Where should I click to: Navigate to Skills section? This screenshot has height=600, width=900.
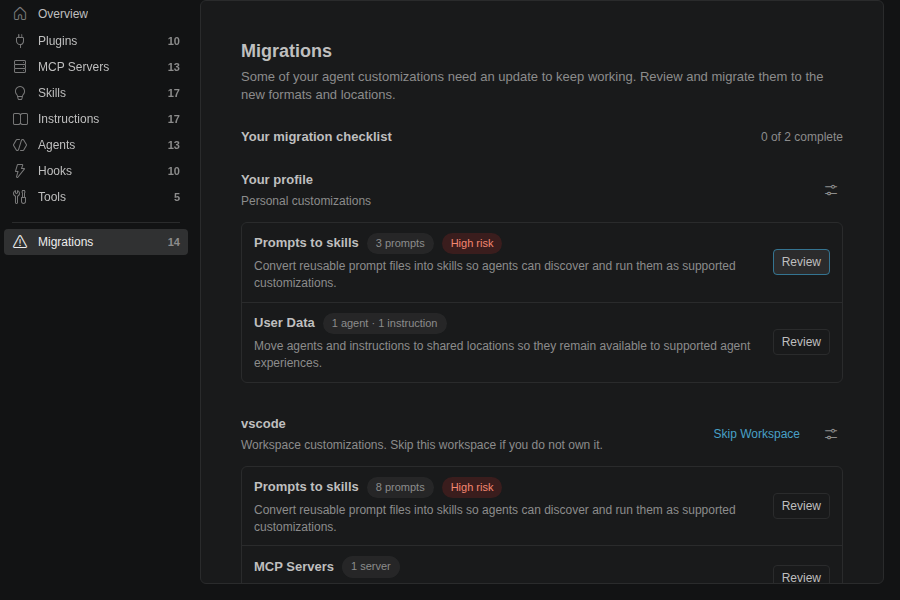(x=96, y=93)
